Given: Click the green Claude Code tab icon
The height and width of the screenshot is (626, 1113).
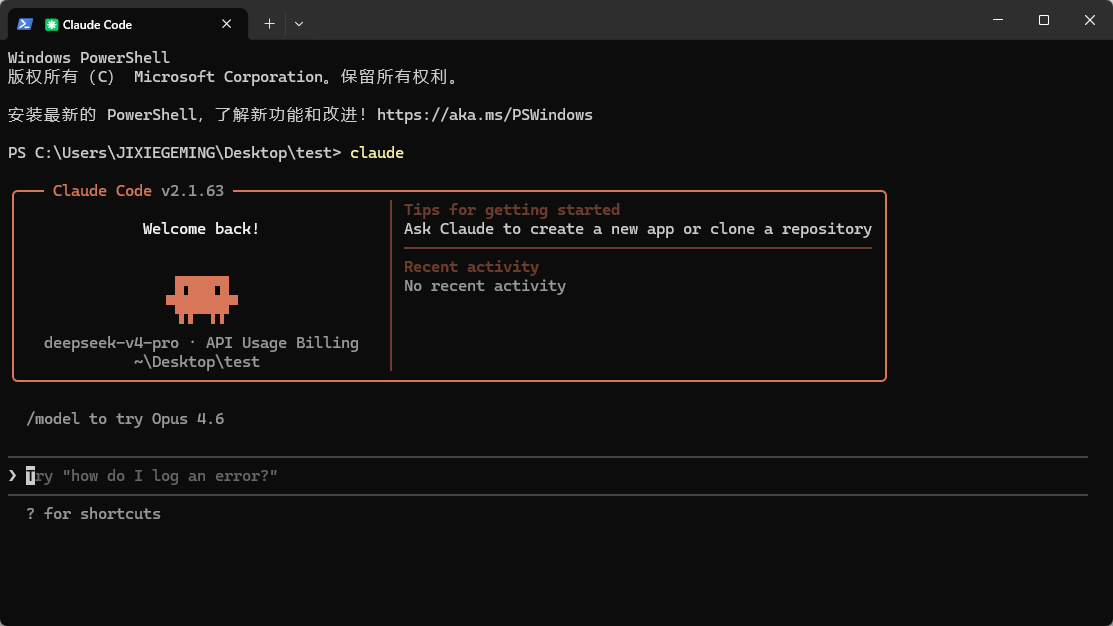Looking at the screenshot, I should pyautogui.click(x=51, y=24).
